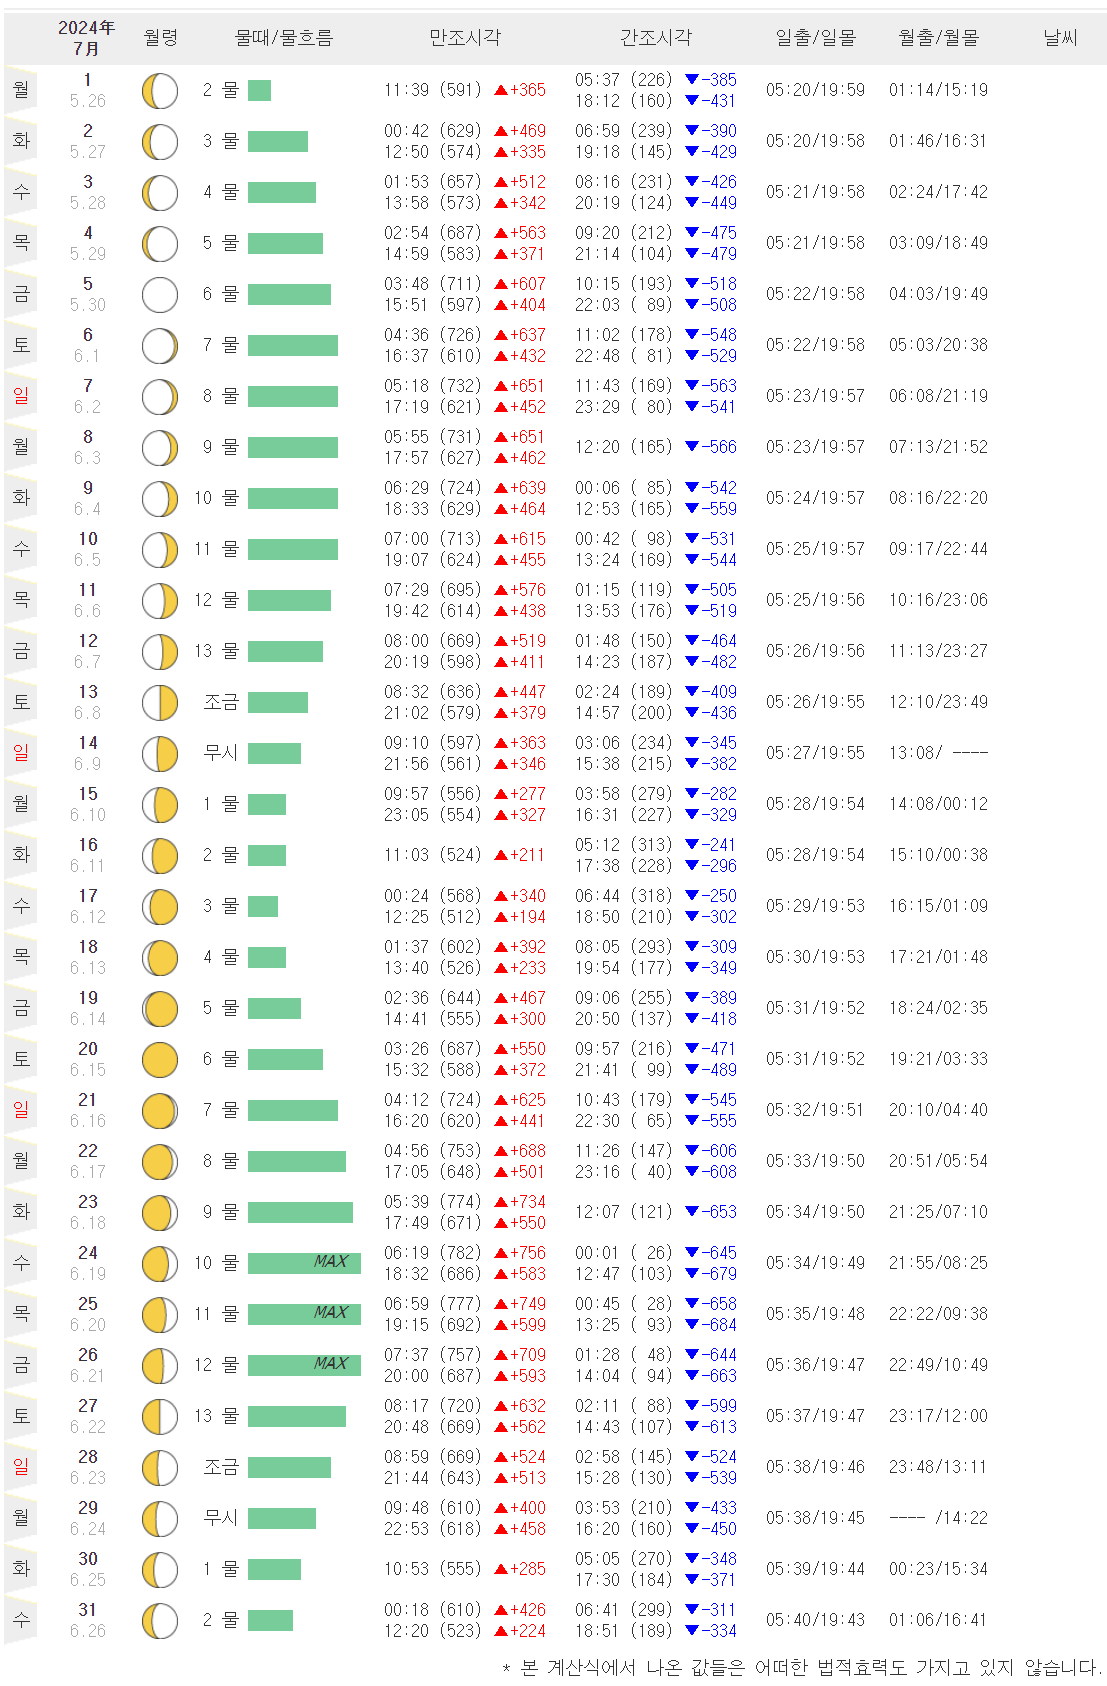Screen dimensions: 1107x1686
Task: Click sunrise/sunset time 05:40/19:43
Action: pos(815,1620)
